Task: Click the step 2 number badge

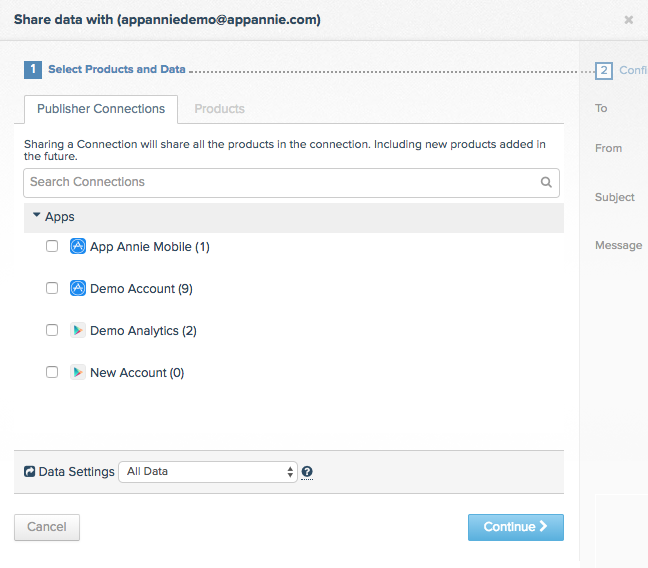Action: 604,71
